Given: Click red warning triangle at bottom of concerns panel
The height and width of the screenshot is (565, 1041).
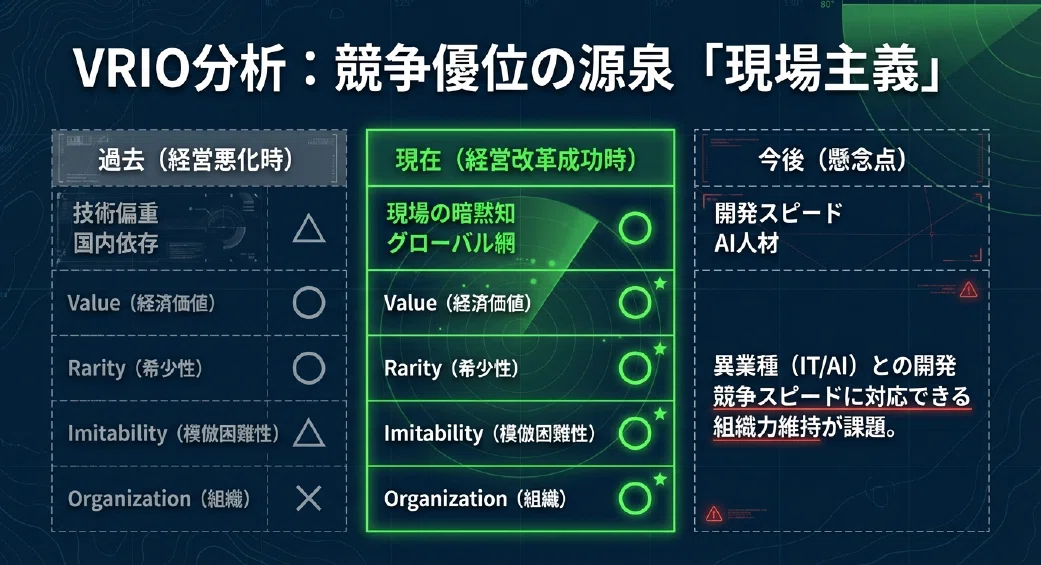Looking at the screenshot, I should (714, 513).
